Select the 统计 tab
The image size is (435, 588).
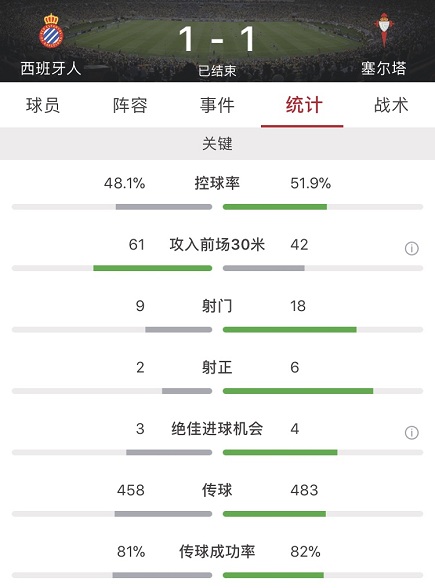(x=304, y=105)
